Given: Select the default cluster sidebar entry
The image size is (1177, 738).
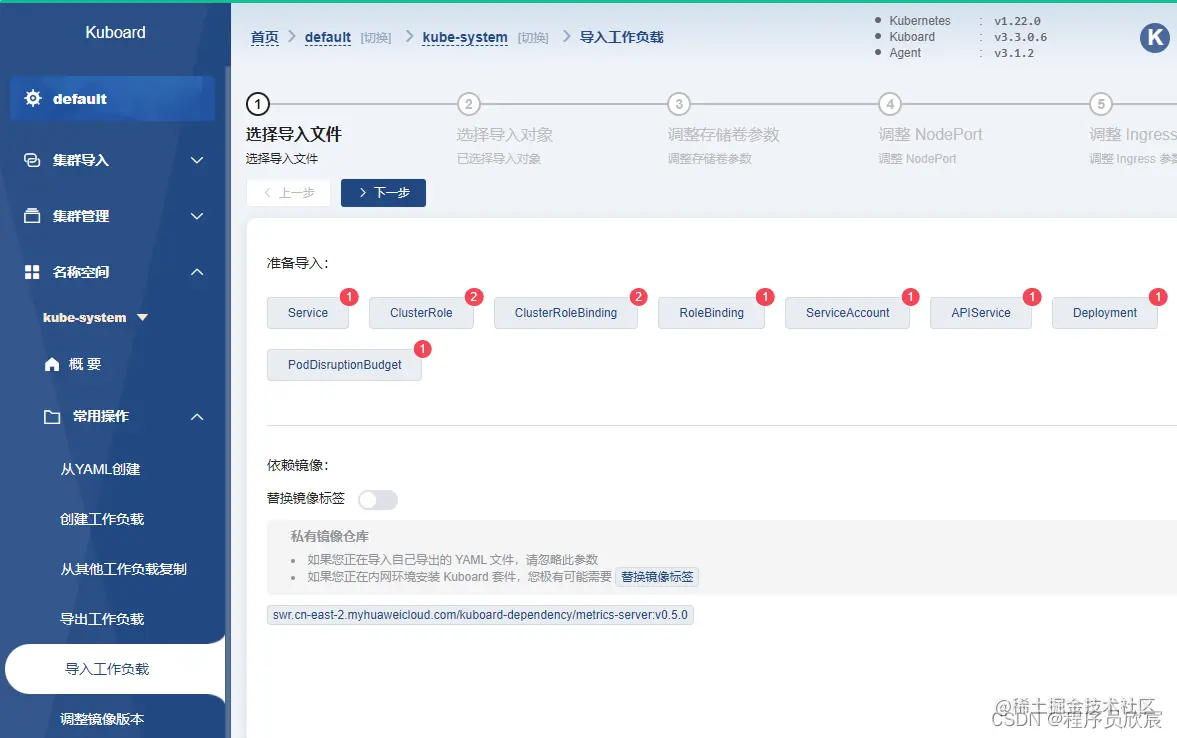Looking at the screenshot, I should pyautogui.click(x=113, y=98).
